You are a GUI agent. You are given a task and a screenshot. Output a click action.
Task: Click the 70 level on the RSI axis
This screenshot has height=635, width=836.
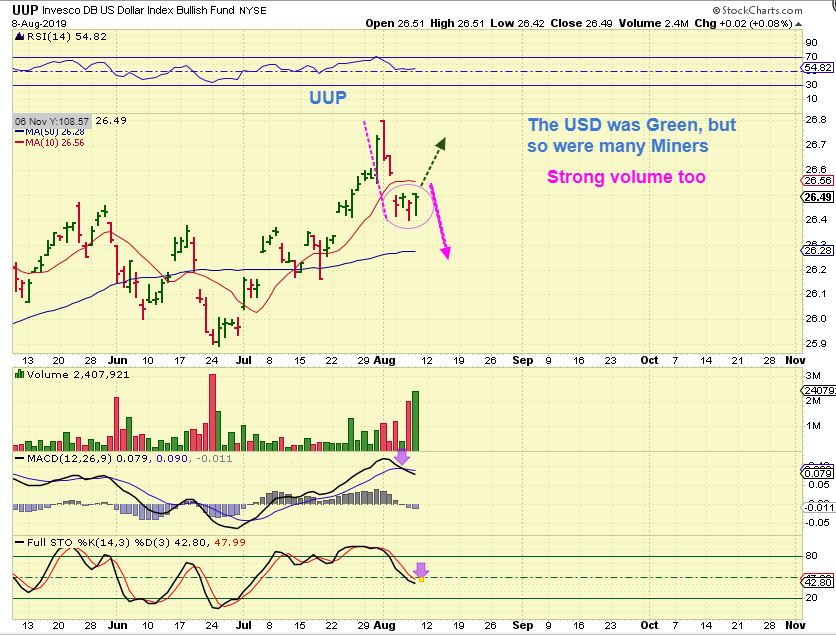[811, 57]
